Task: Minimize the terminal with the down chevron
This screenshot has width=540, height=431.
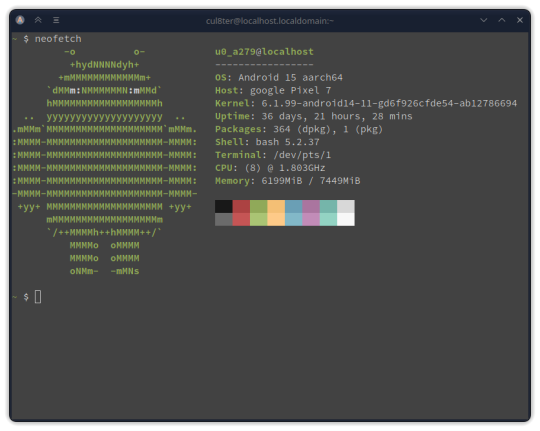Action: (x=484, y=20)
